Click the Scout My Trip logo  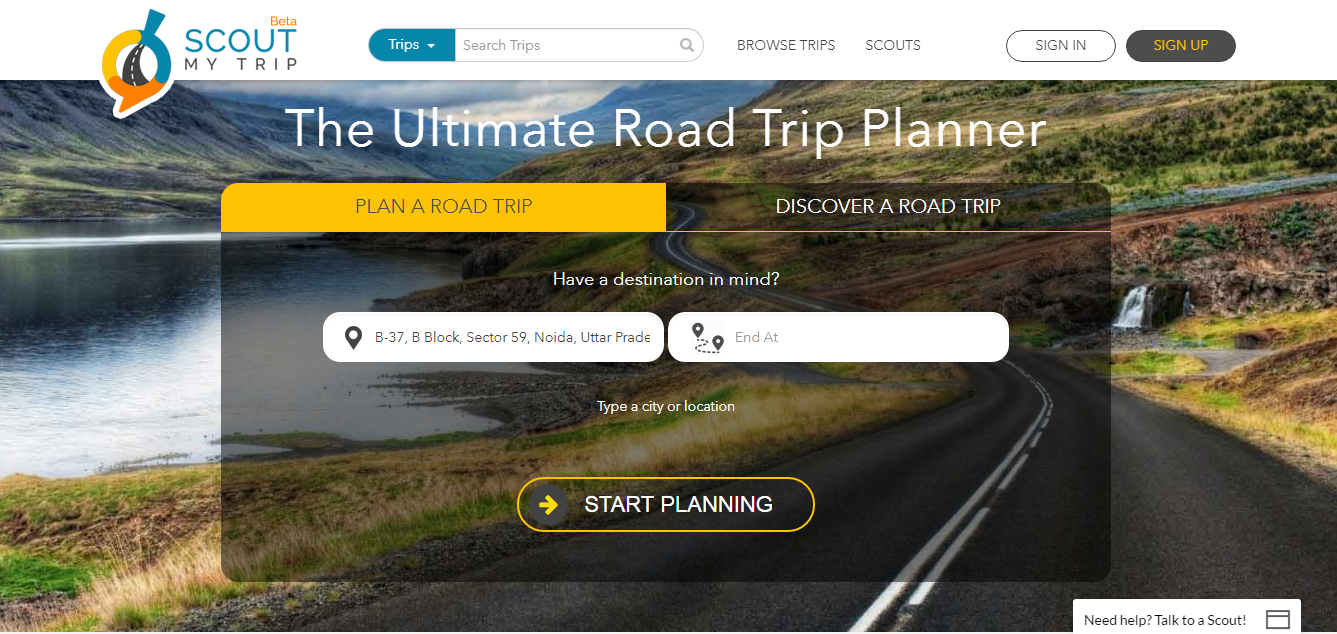click(199, 60)
